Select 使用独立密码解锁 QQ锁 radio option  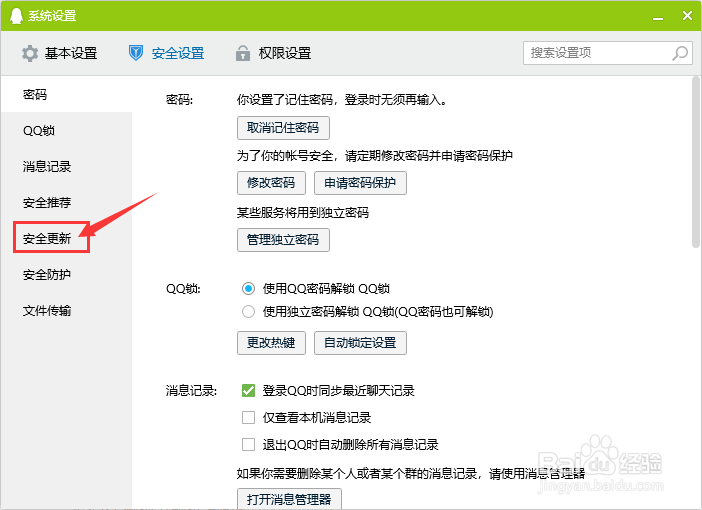248,311
